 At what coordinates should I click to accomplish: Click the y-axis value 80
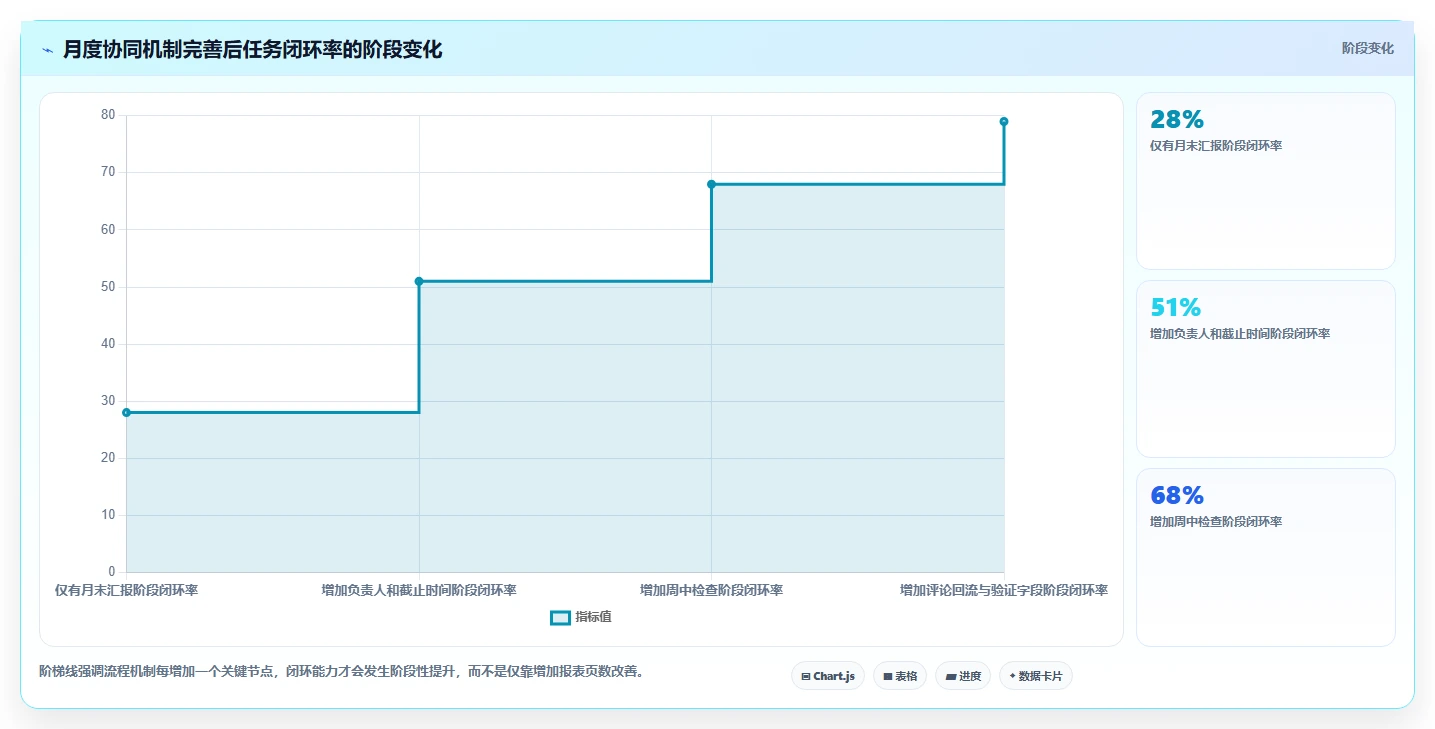pyautogui.click(x=108, y=115)
